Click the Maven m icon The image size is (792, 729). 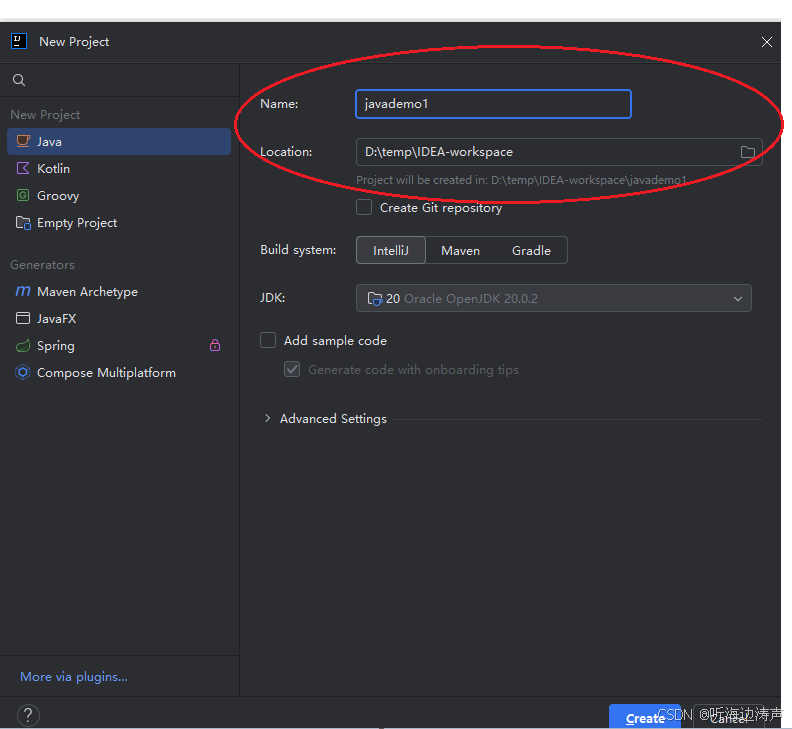coord(23,291)
